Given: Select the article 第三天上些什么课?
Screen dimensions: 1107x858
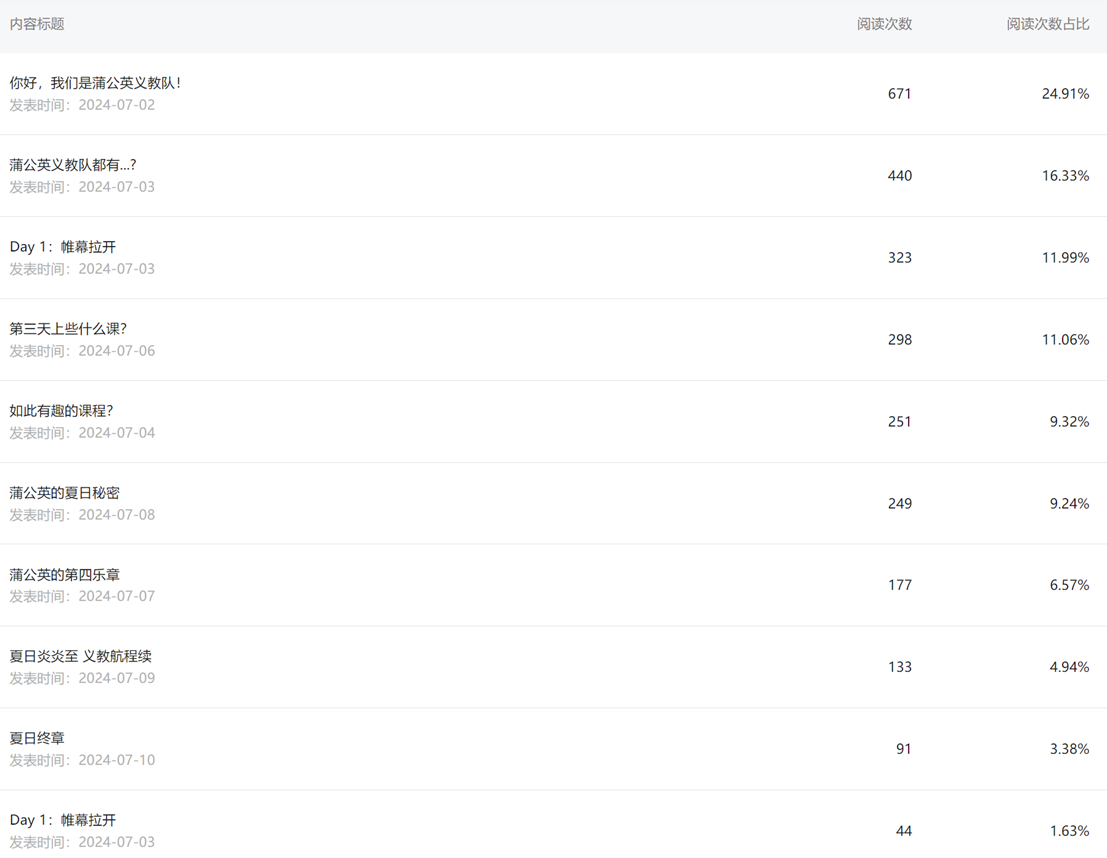Looking at the screenshot, I should (68, 329).
